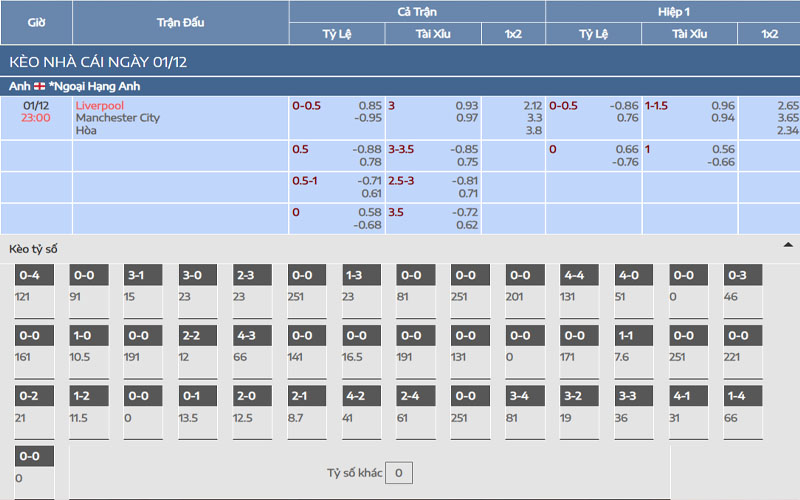The width and height of the screenshot is (800, 500).
Task: Click the 2.12 full-match 1x2 odds
Action: [532, 105]
